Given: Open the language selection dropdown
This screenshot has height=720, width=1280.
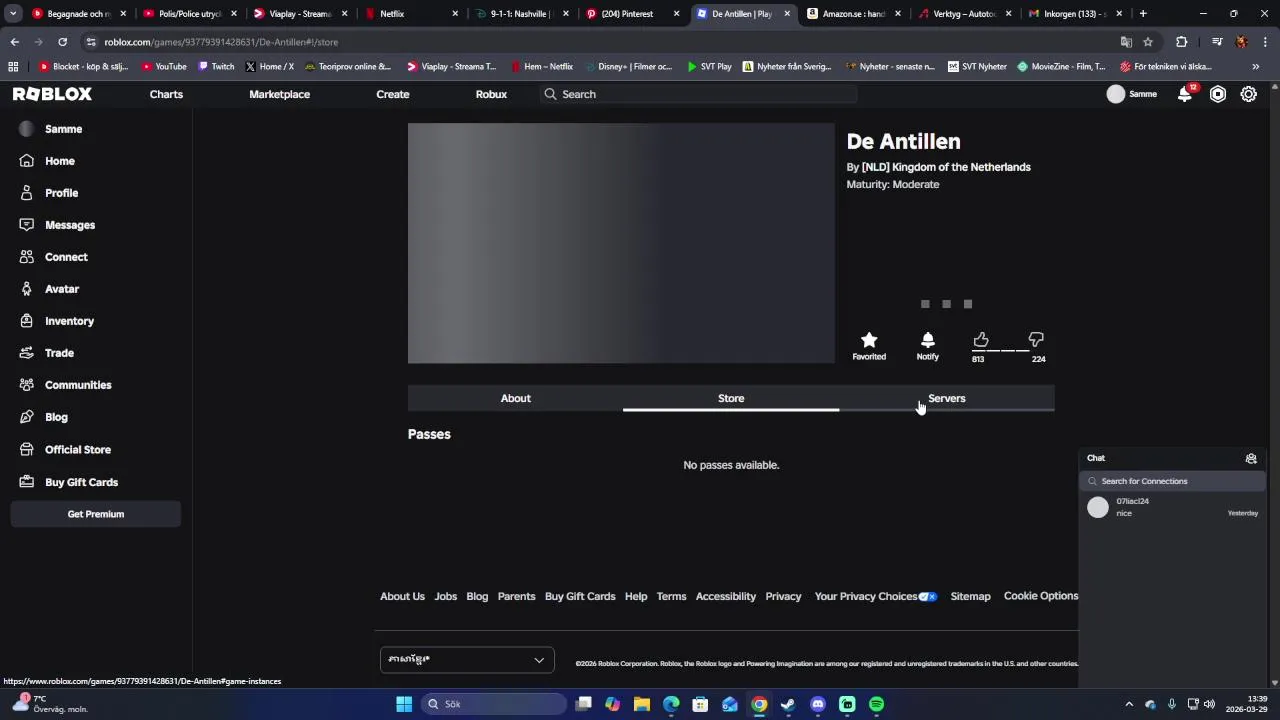Looking at the screenshot, I should [467, 659].
